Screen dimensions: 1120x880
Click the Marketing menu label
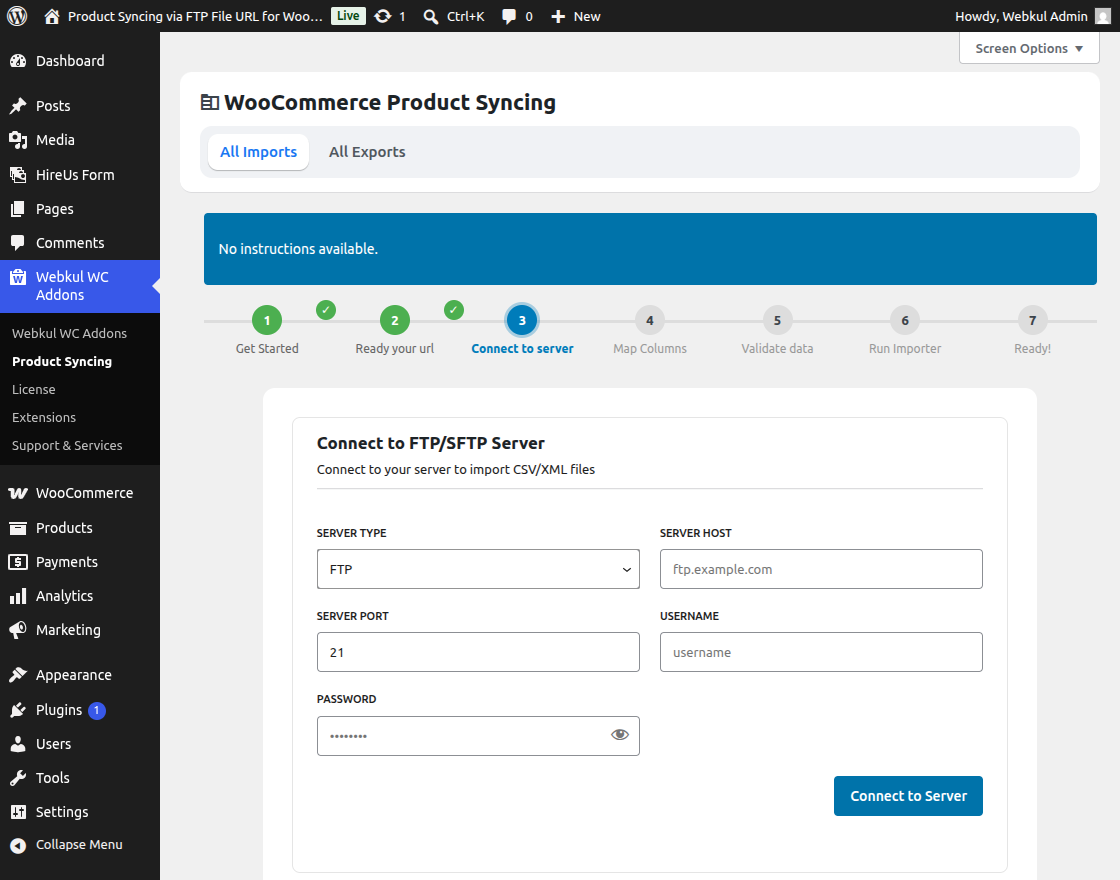(69, 630)
